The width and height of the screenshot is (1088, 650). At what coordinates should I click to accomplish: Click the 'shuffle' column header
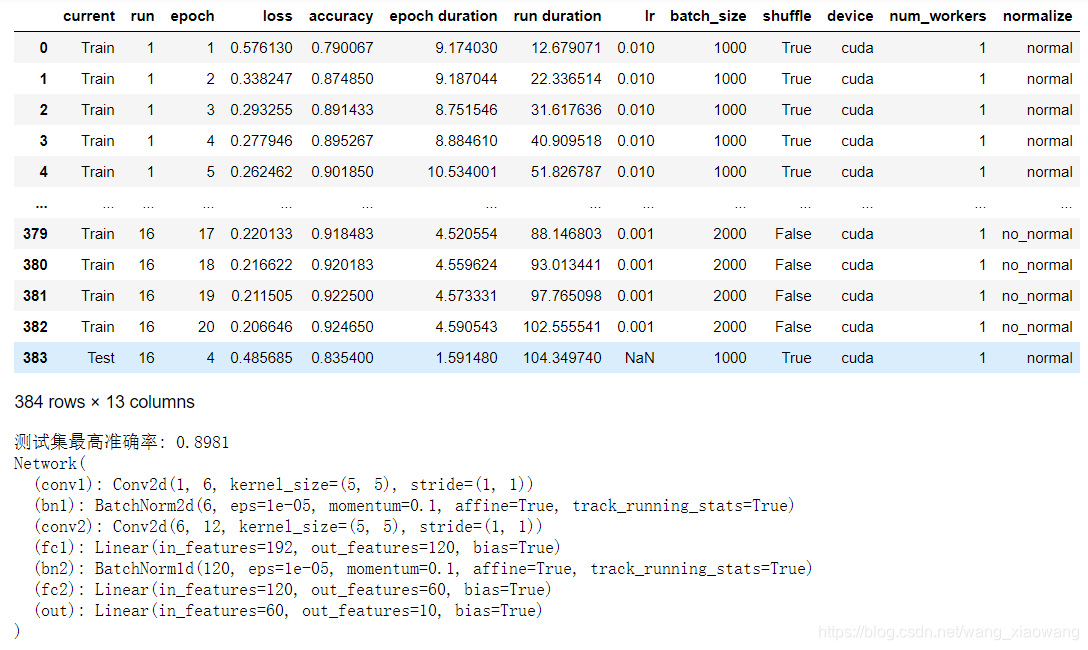coord(787,16)
